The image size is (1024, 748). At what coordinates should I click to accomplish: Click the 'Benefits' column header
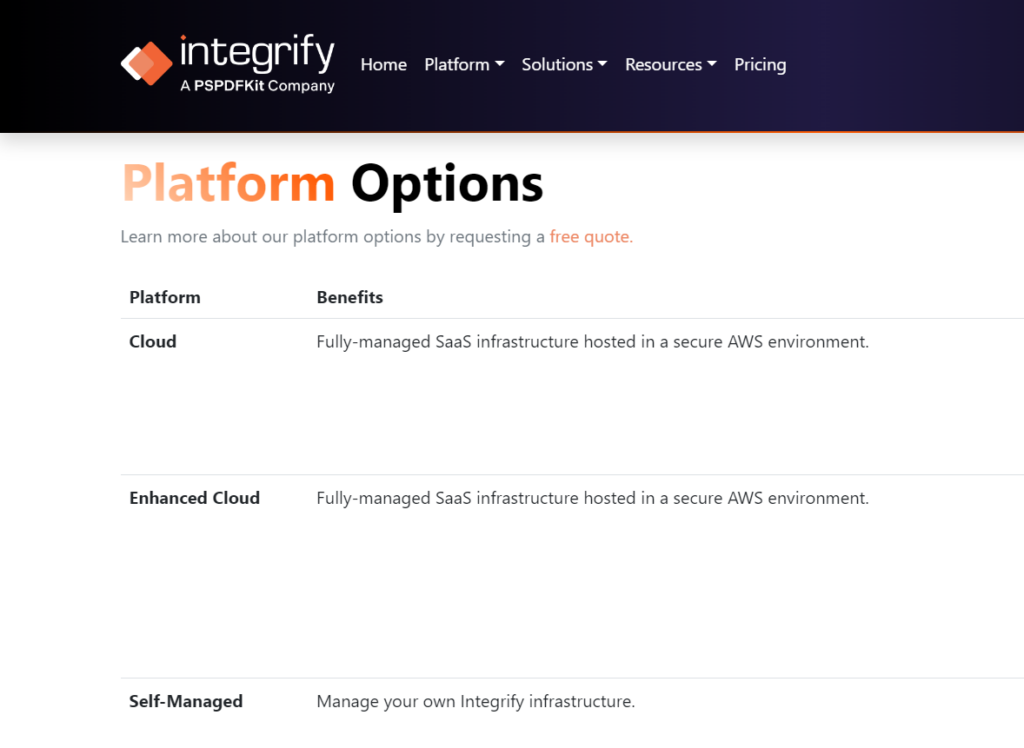click(x=349, y=297)
